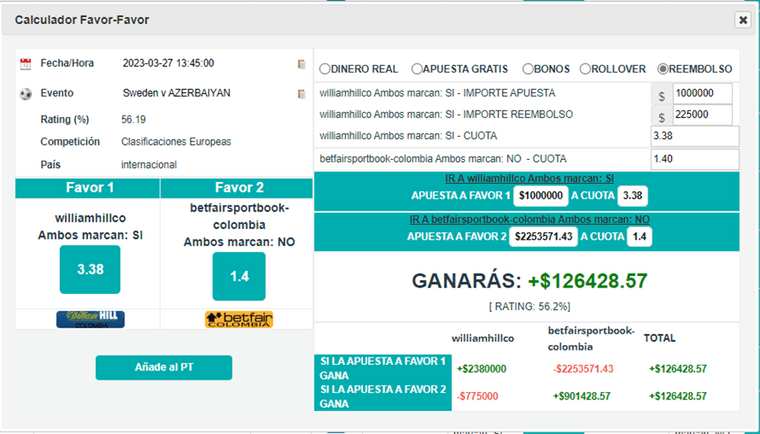Click the +$901428.57 result cell
Screen dimensions: 760x434
(582, 396)
